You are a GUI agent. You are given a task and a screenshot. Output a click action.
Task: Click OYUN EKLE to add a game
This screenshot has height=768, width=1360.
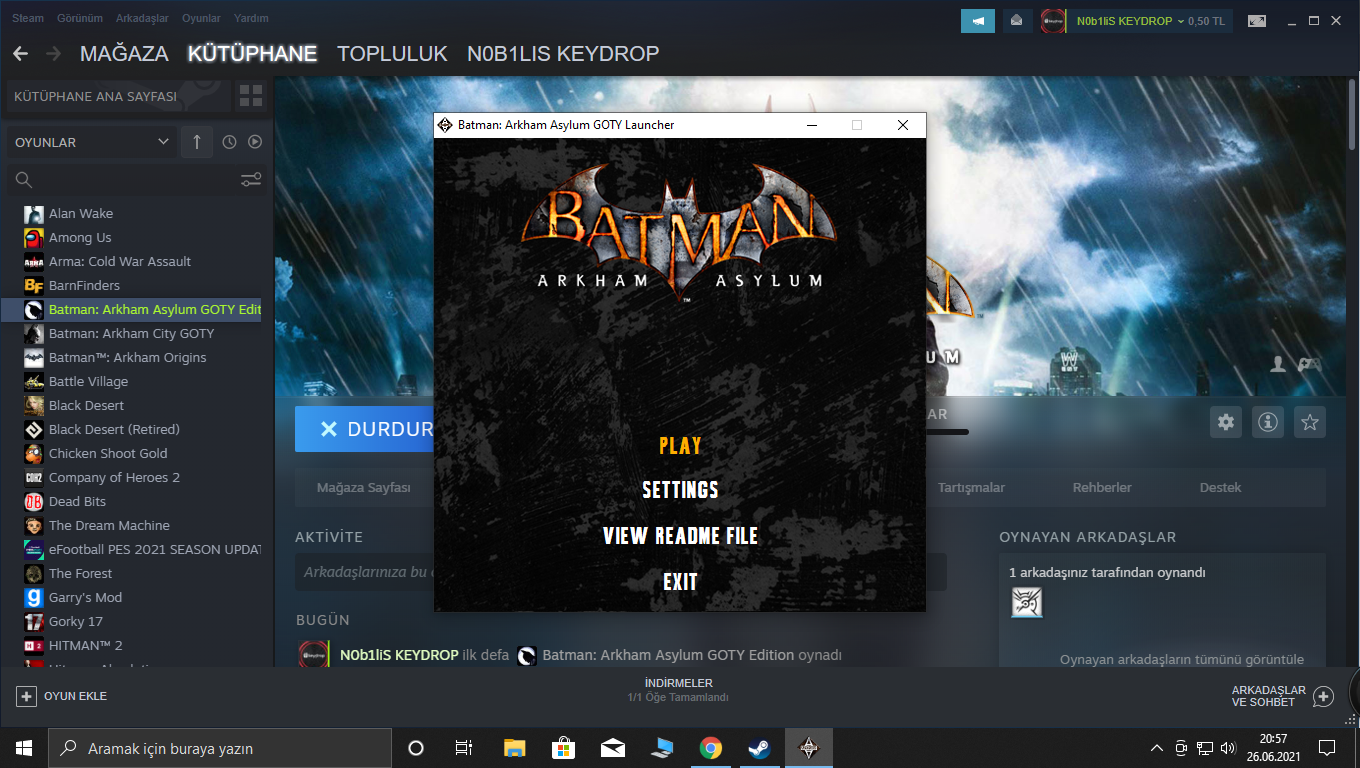[62, 696]
